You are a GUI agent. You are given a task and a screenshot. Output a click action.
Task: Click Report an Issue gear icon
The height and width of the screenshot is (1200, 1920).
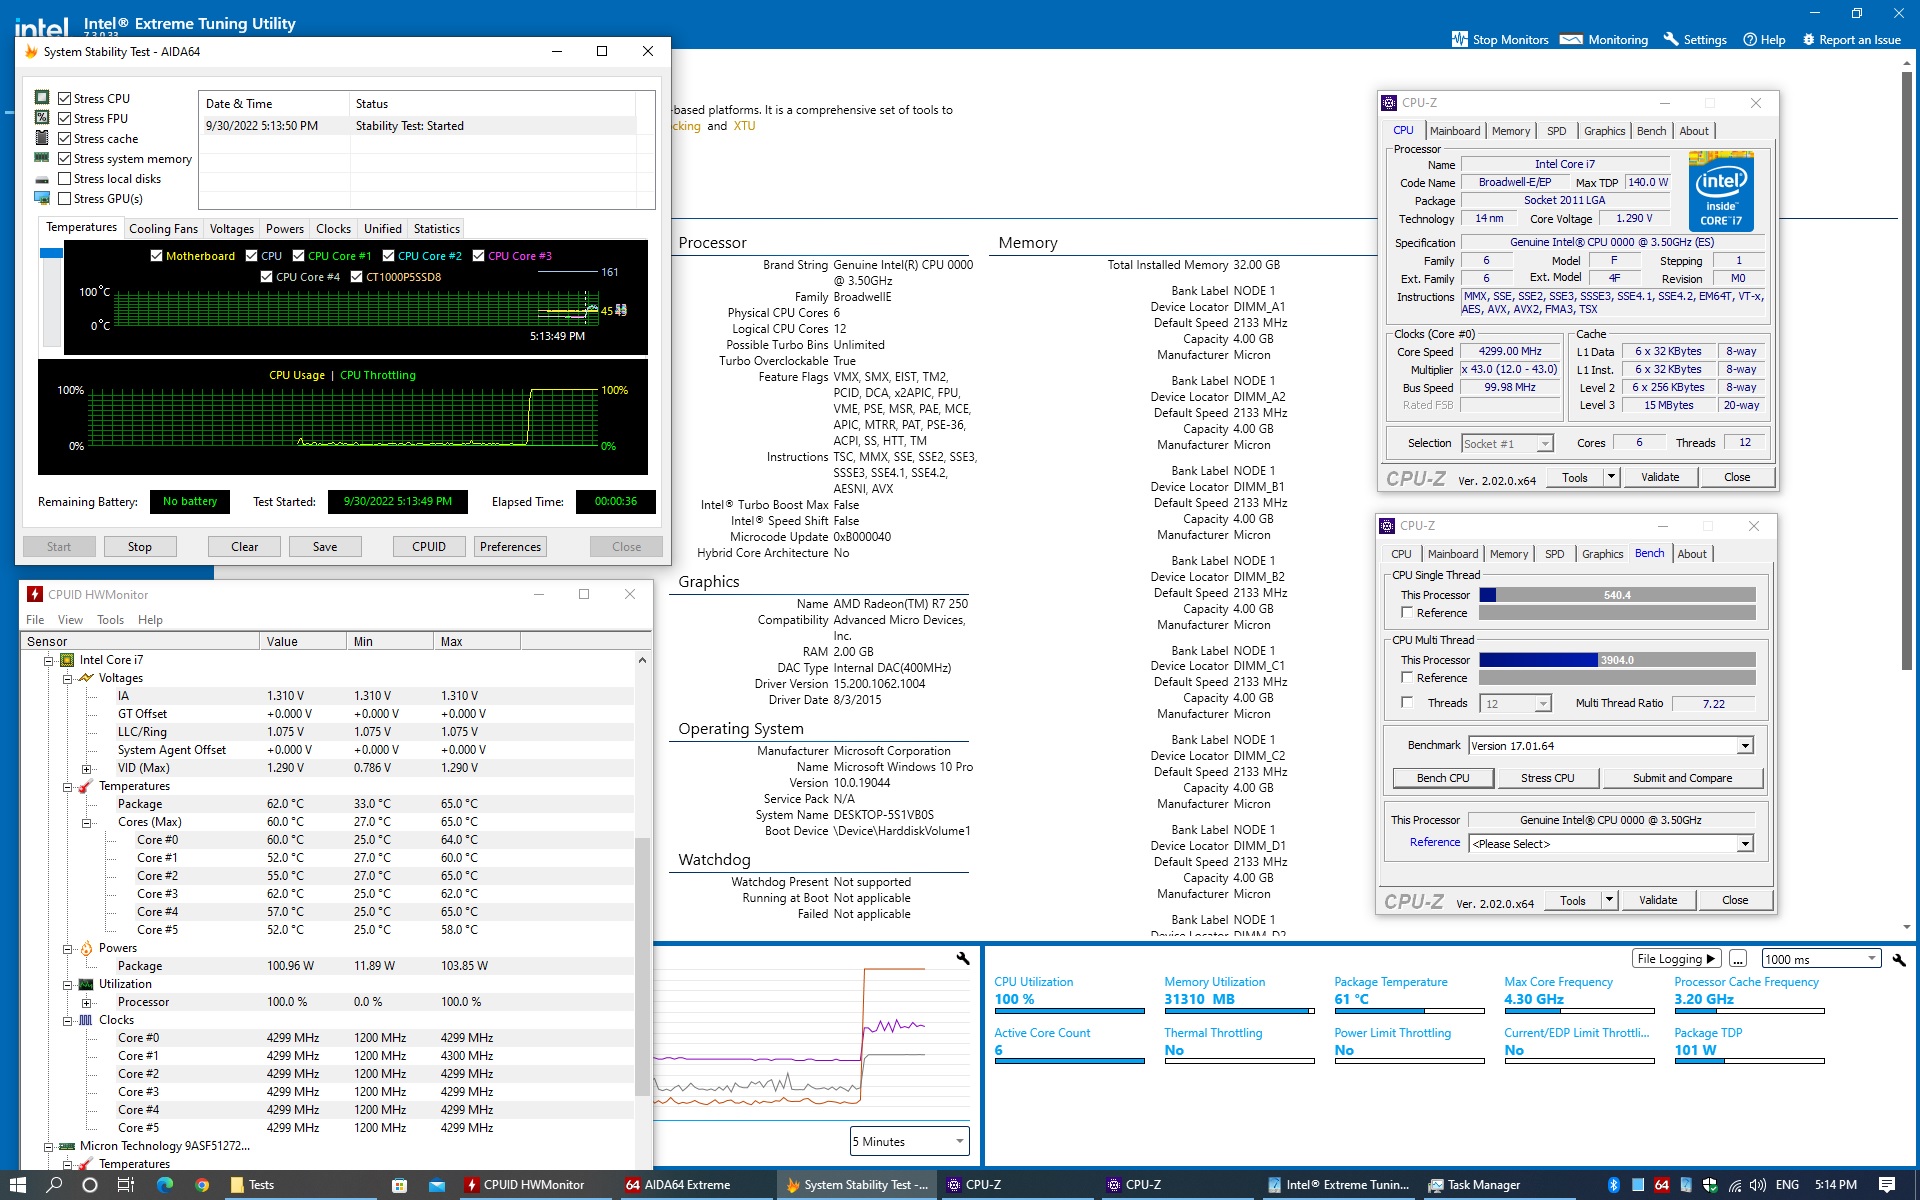coord(1808,40)
